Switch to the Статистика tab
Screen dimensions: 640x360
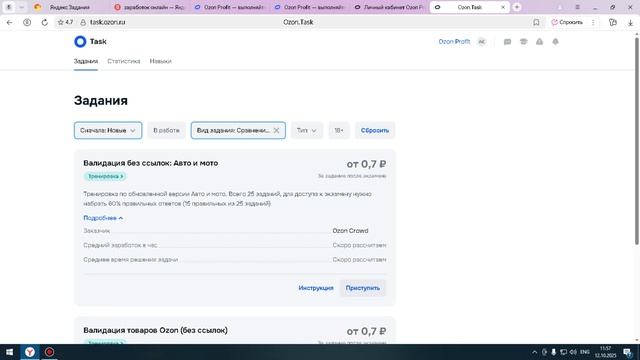pyautogui.click(x=124, y=61)
